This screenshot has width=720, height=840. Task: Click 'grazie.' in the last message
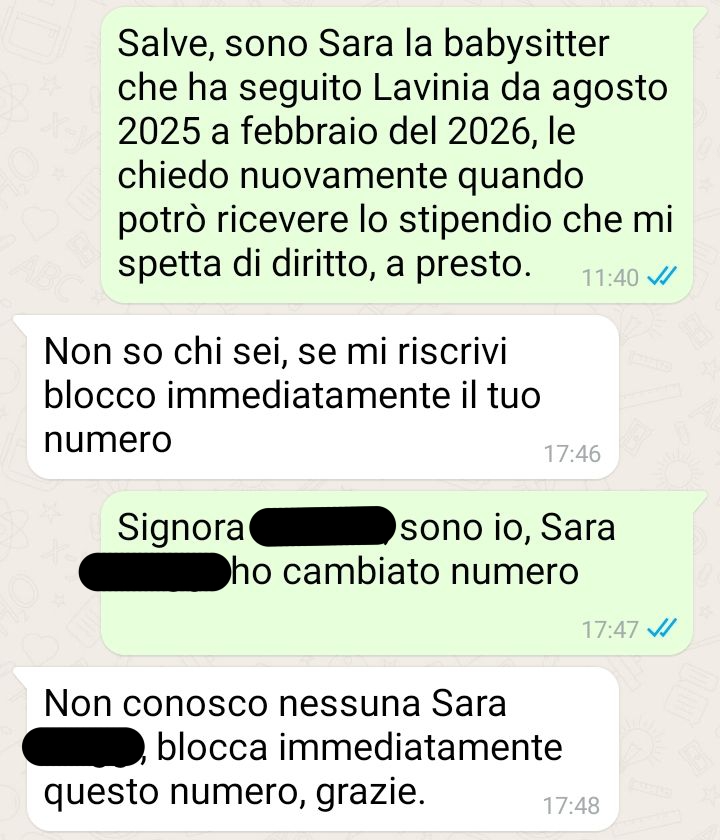point(370,793)
